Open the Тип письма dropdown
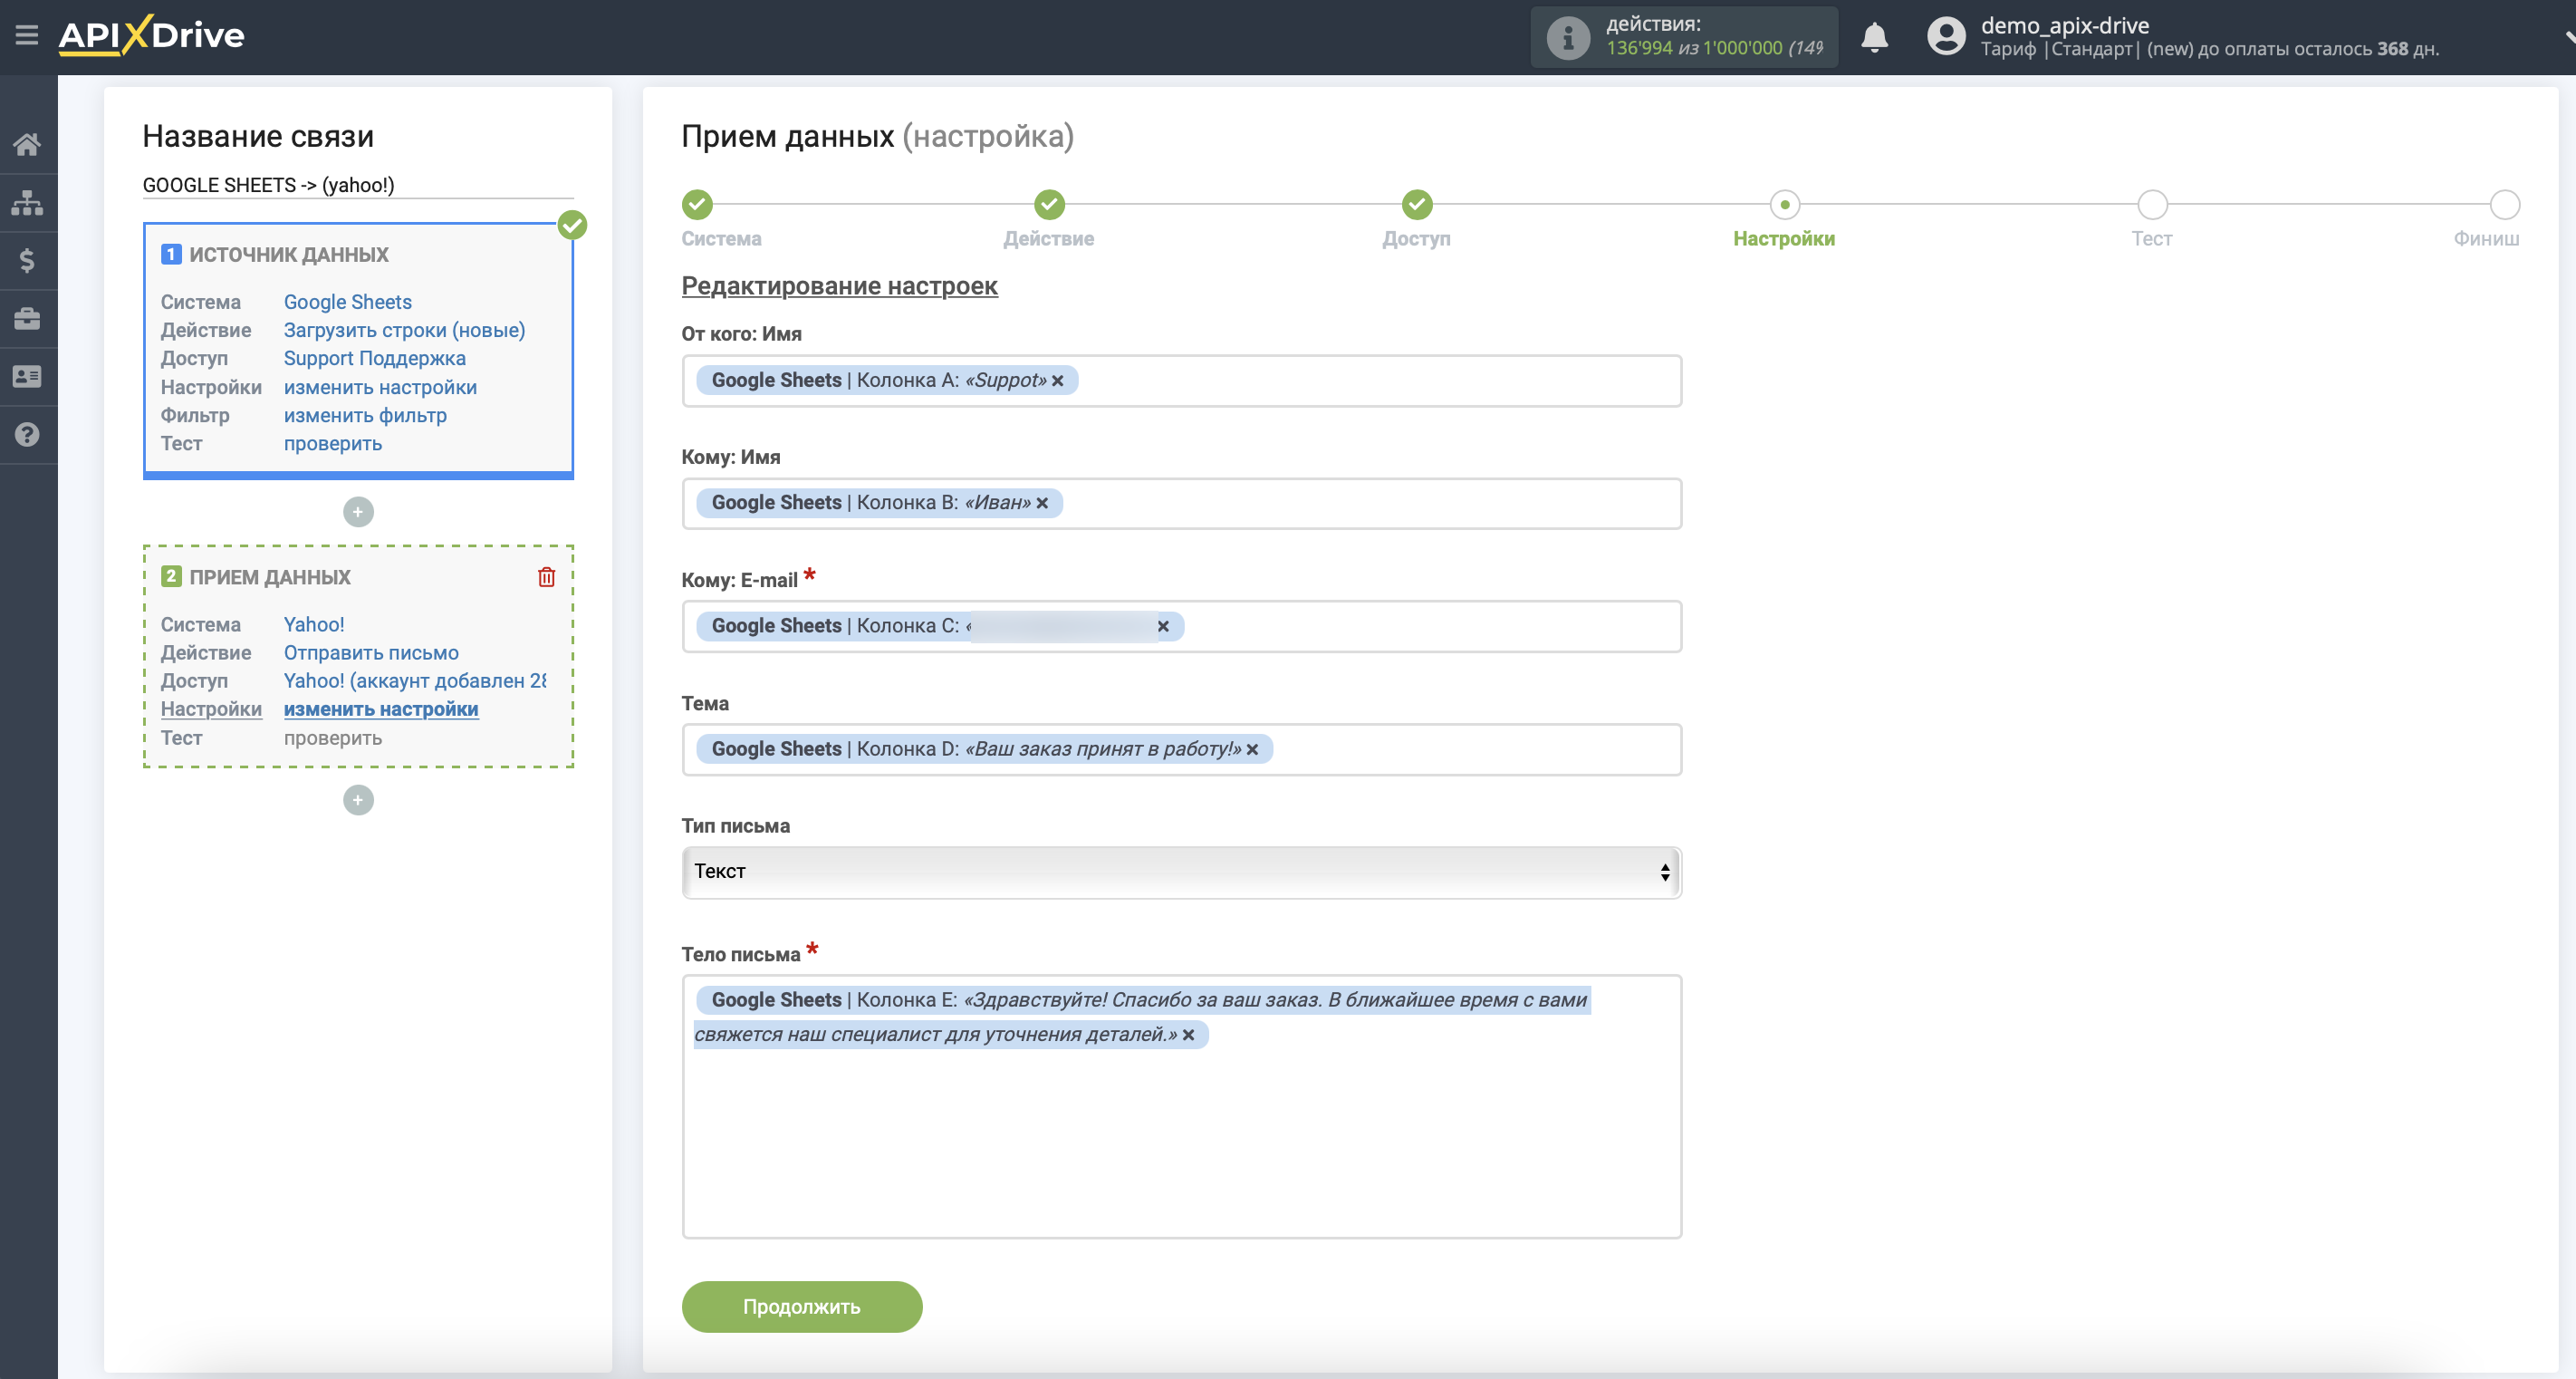 coord(1181,872)
